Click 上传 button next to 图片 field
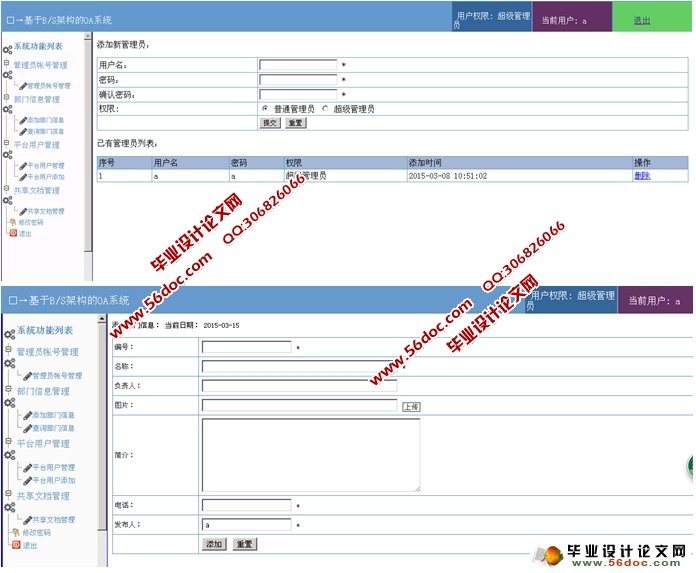This screenshot has width=696, height=573. (x=411, y=406)
